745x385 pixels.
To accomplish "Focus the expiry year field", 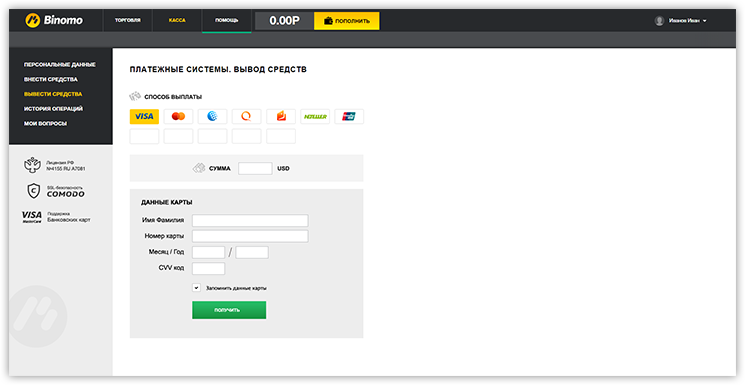I will point(252,252).
